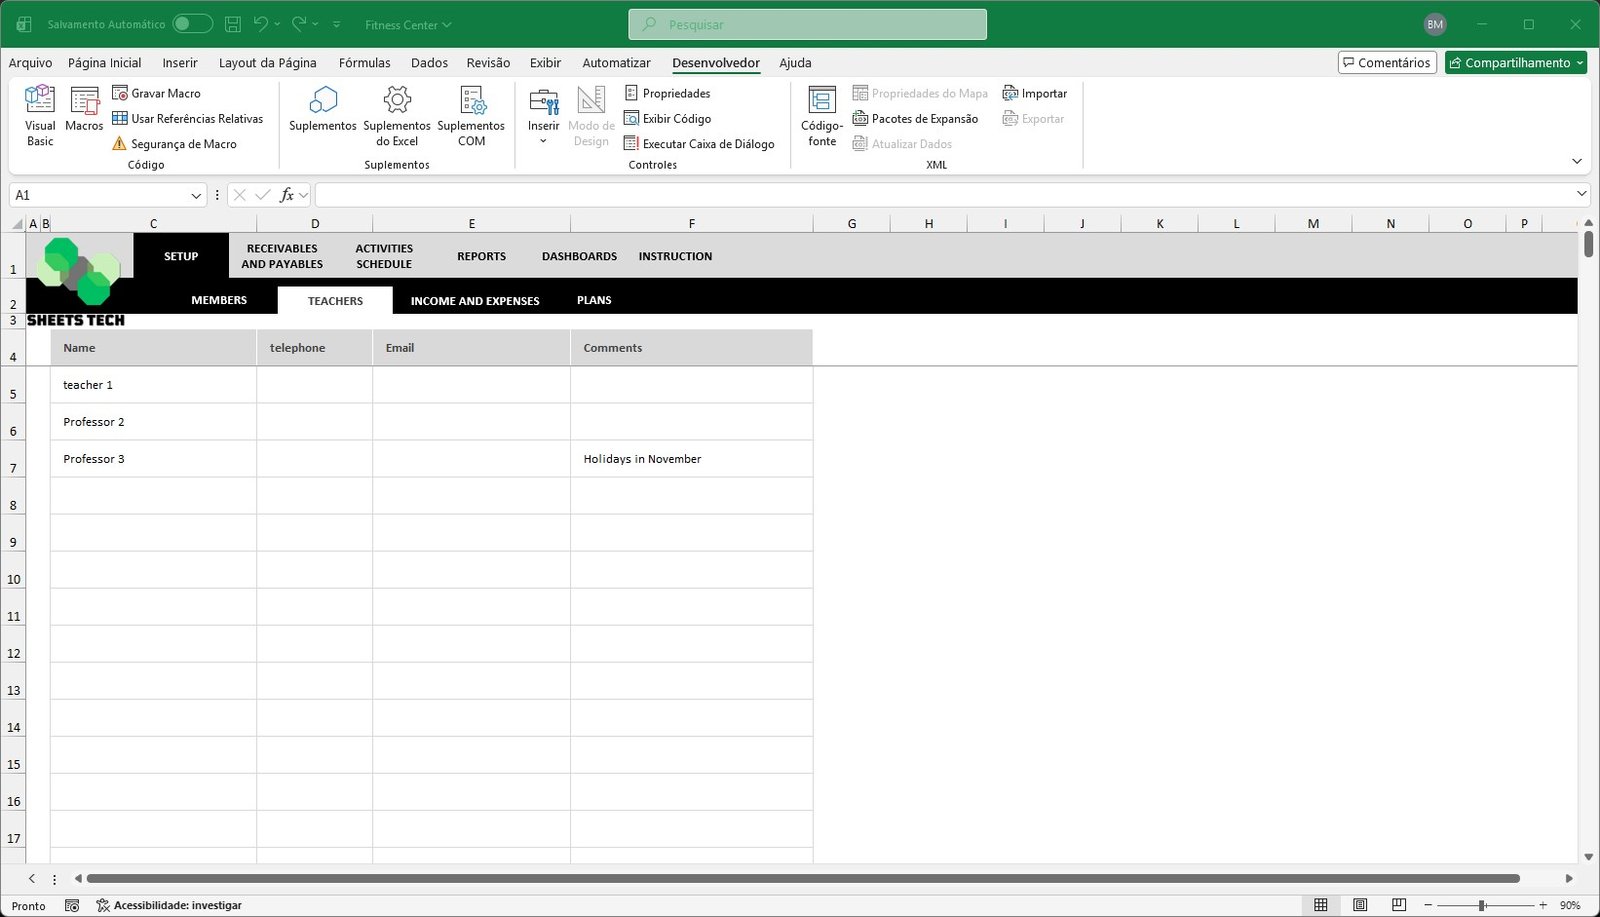Click the Exibir Código icon
The width and height of the screenshot is (1600, 917).
coord(631,118)
